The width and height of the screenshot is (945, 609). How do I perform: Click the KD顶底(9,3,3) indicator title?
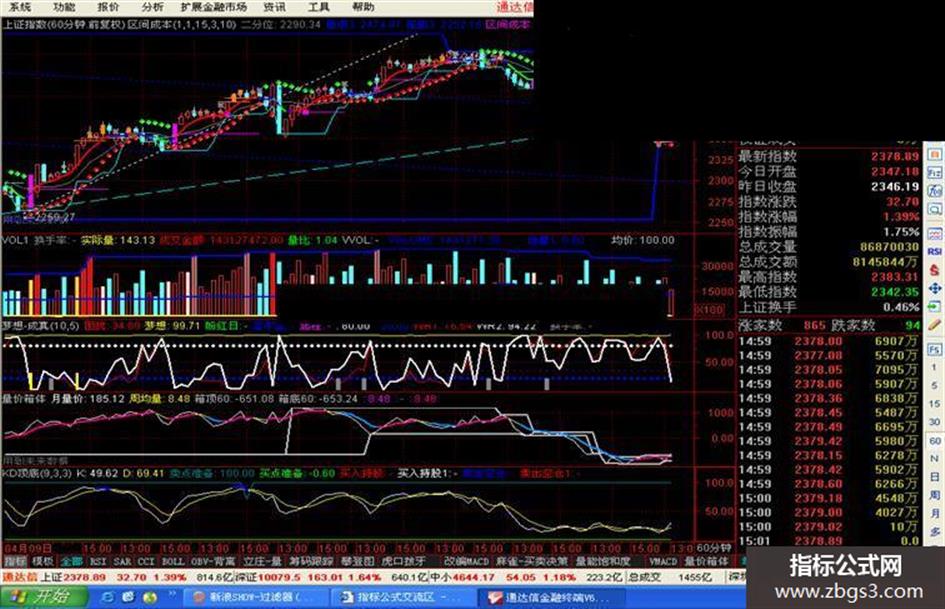tap(36, 473)
